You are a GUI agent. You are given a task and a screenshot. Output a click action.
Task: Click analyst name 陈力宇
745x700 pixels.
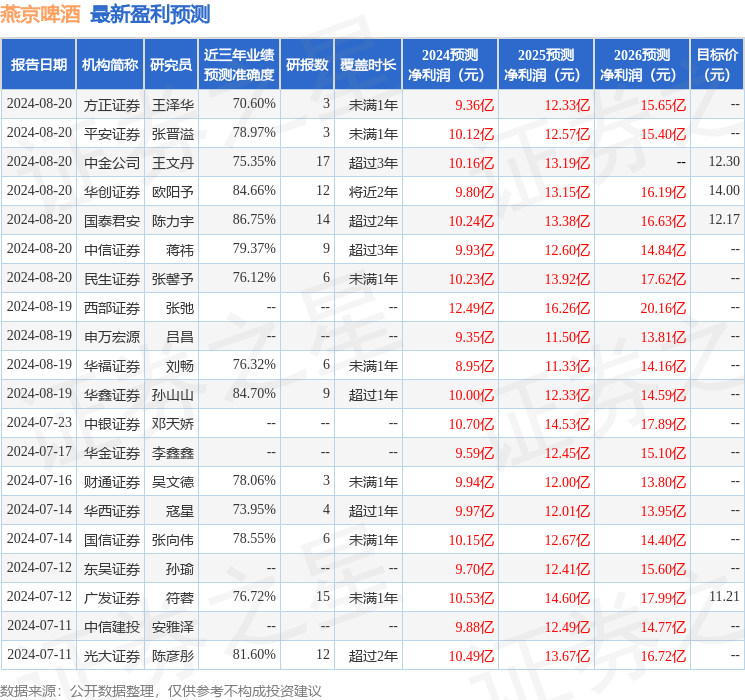(173, 221)
